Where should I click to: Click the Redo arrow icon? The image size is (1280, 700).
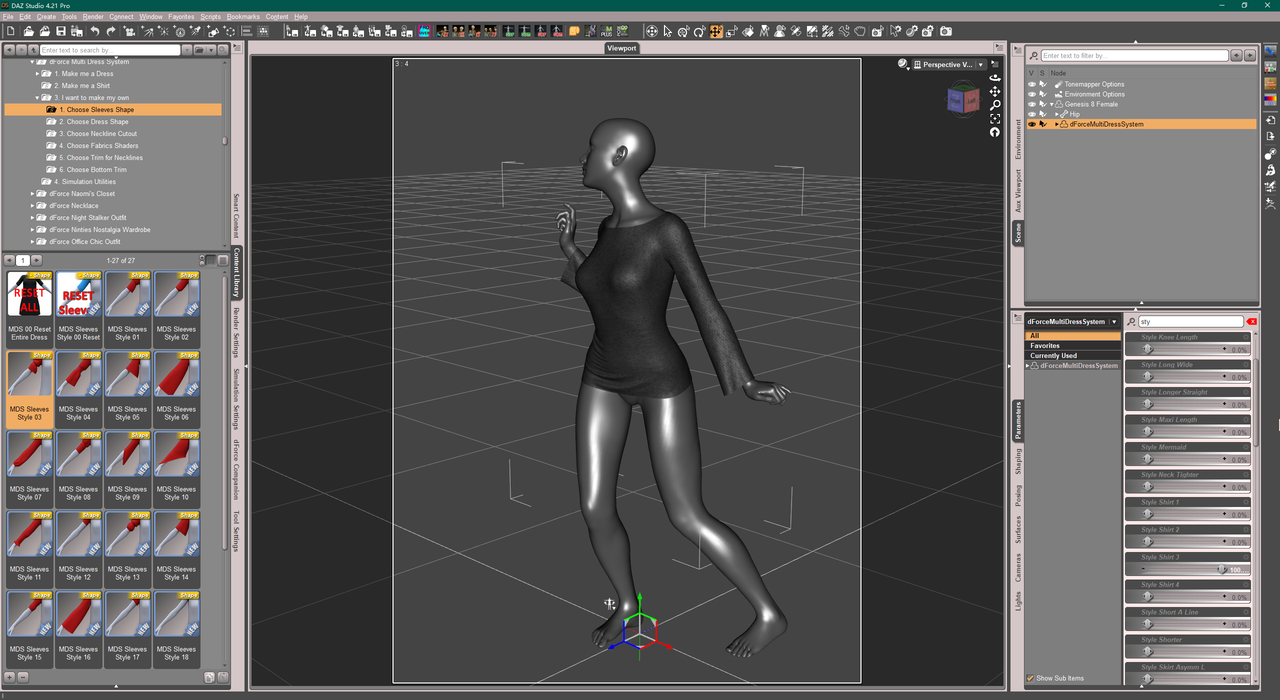(x=111, y=32)
